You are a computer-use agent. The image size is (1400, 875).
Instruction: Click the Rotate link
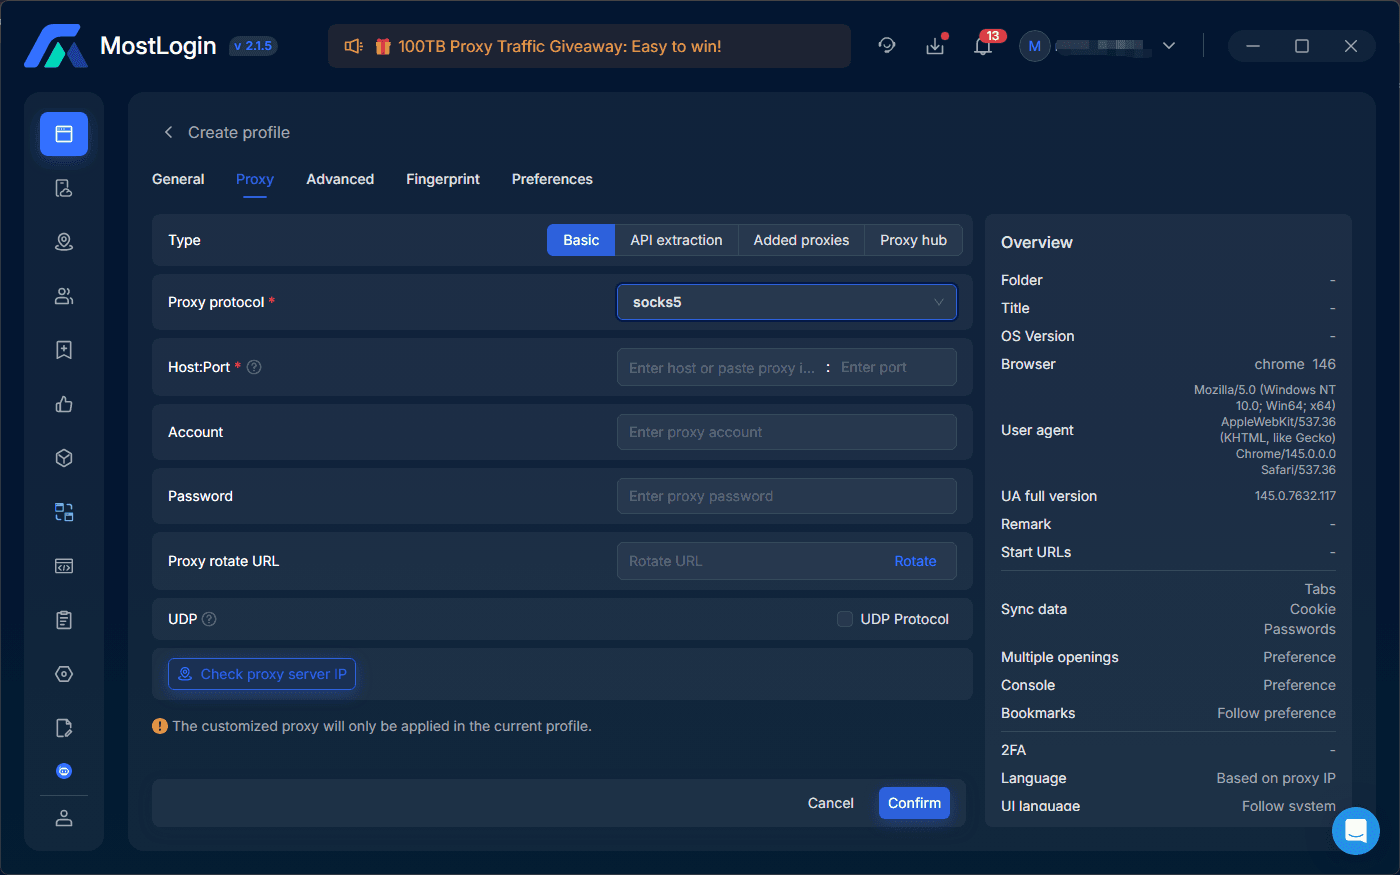[915, 561]
